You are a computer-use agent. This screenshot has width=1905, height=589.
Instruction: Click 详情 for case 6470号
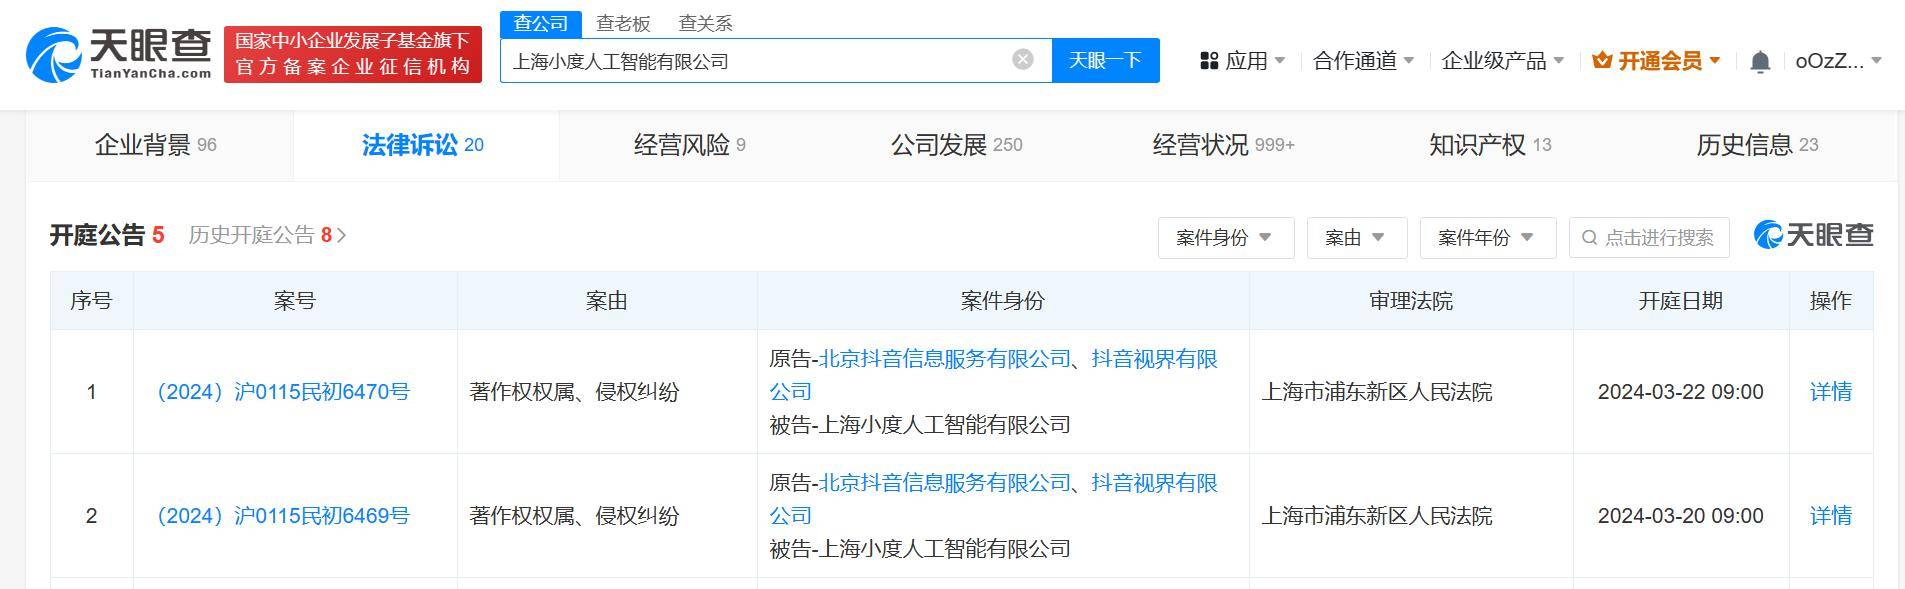click(1831, 392)
